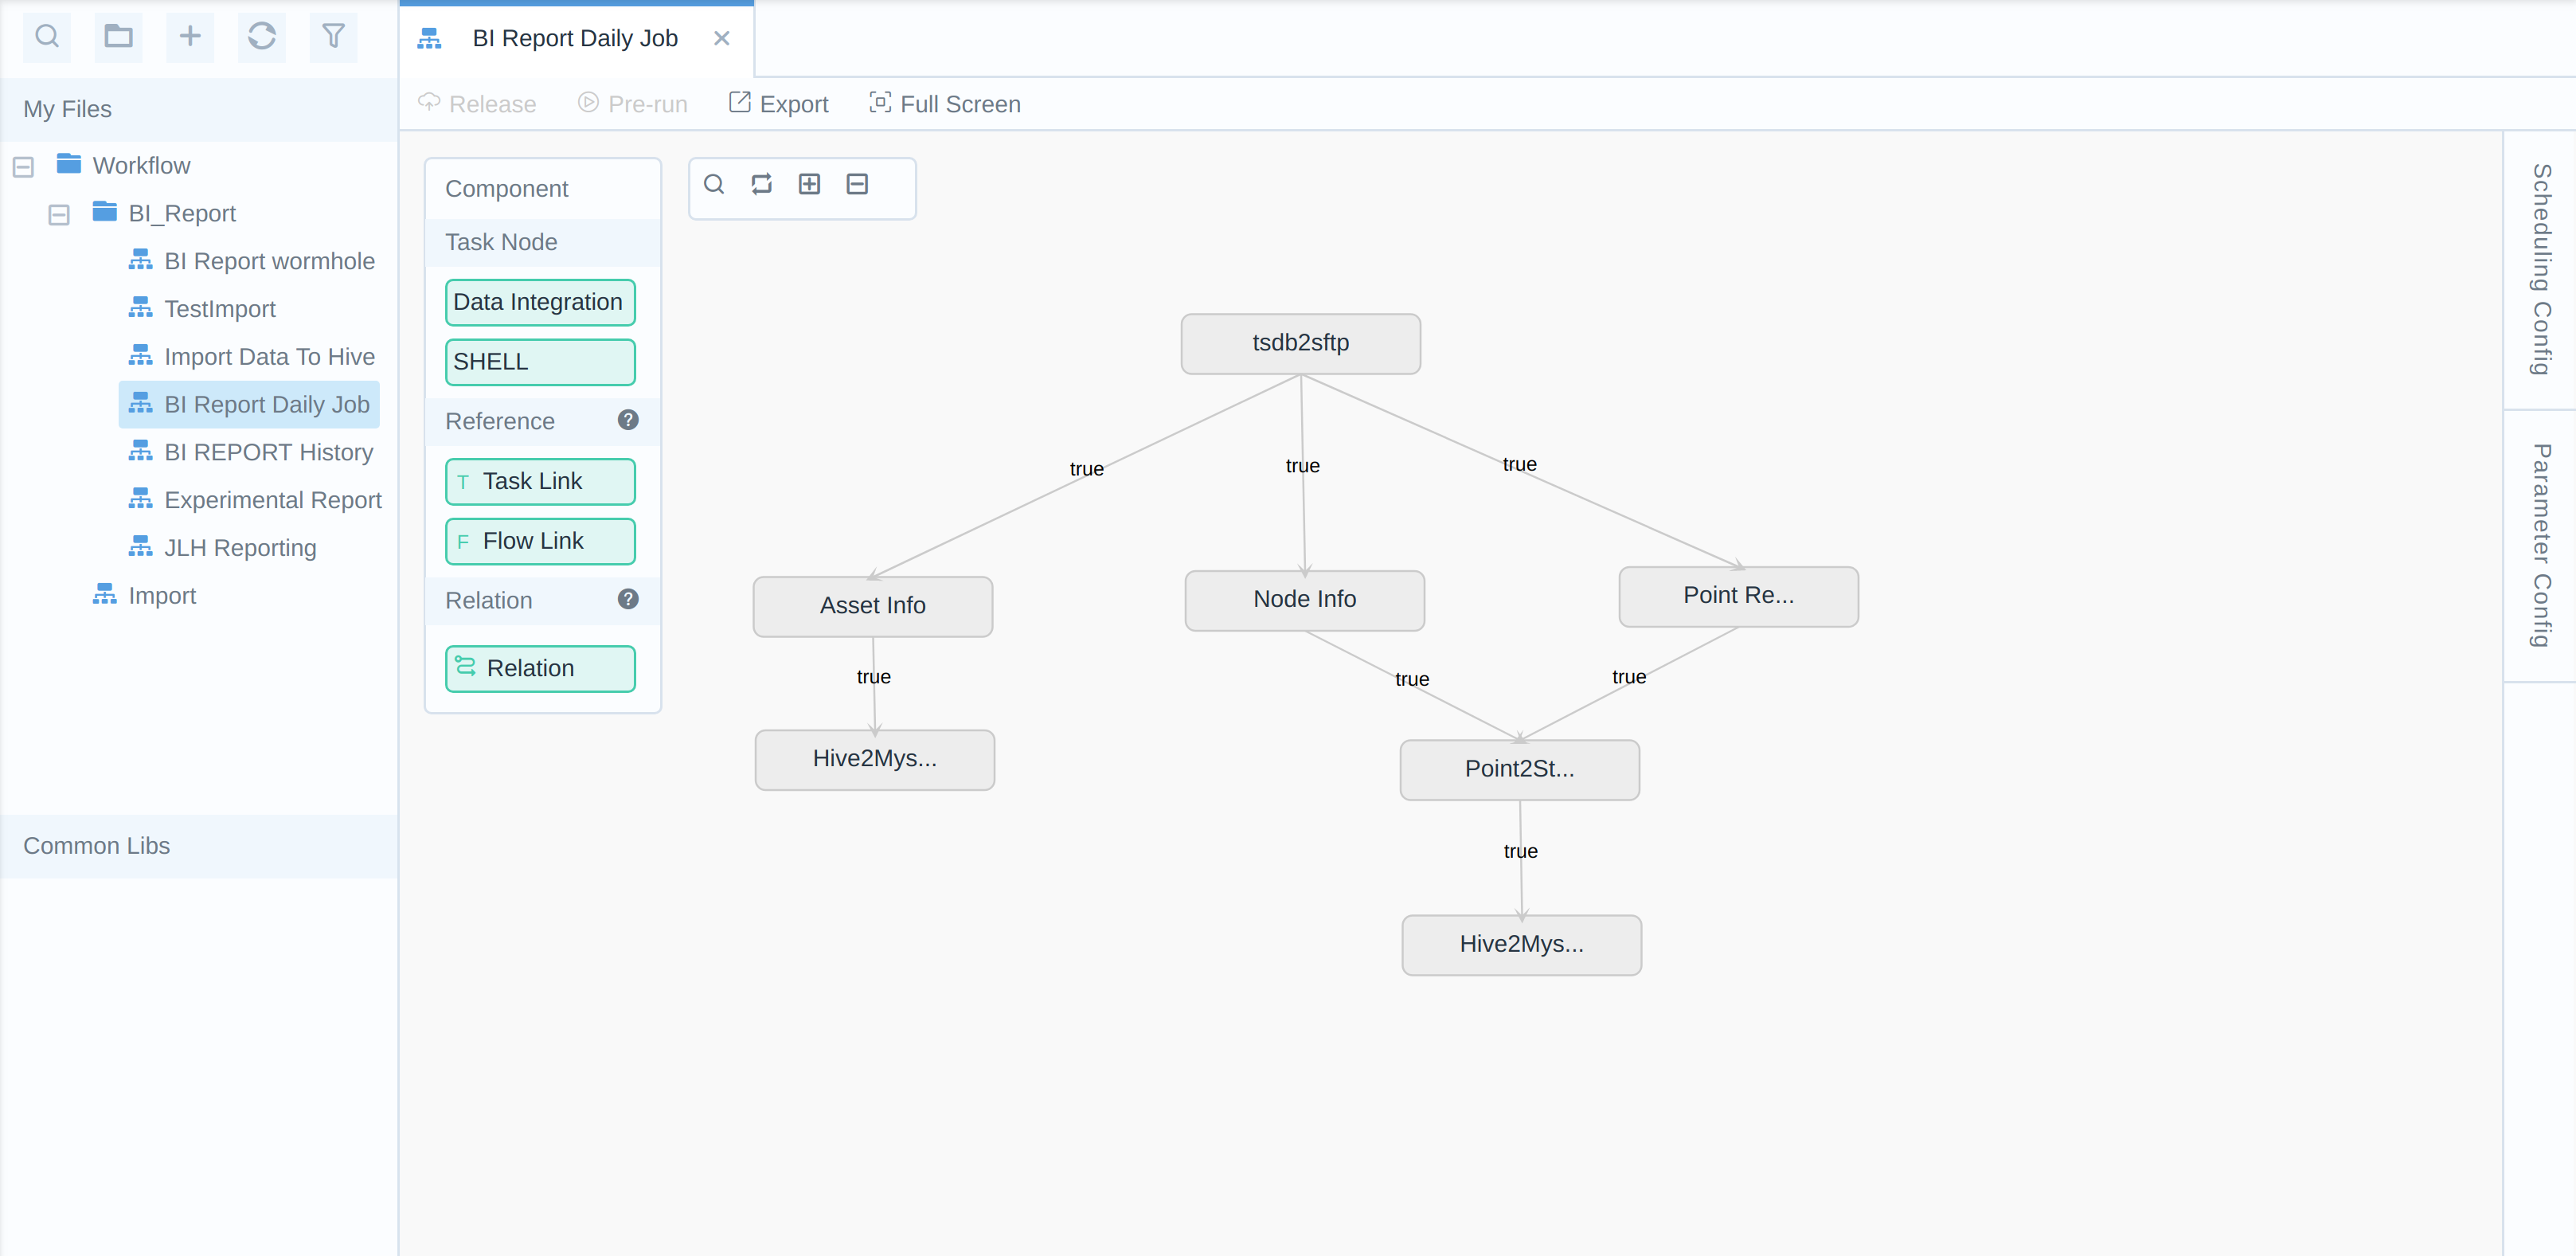Screen dimensions: 2576x1256
Task: Collapse the BI_Report folder
Action: click(x=59, y=214)
